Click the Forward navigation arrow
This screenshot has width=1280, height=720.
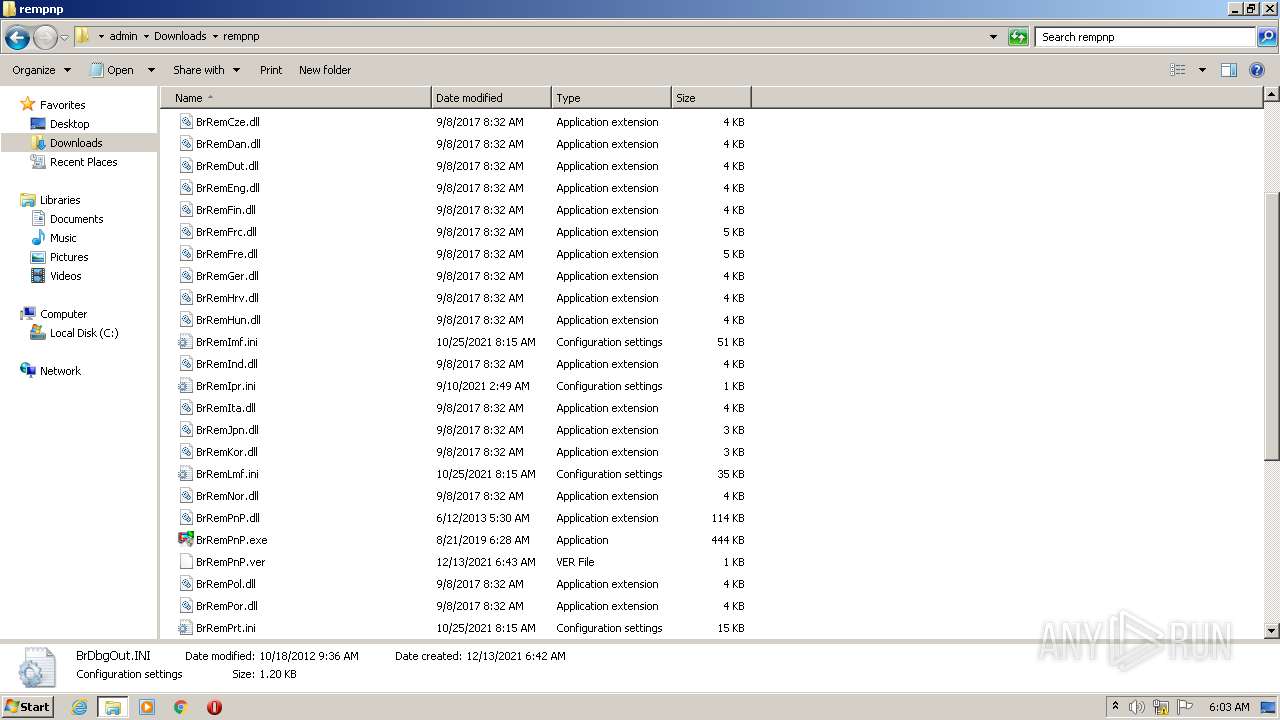click(x=45, y=38)
